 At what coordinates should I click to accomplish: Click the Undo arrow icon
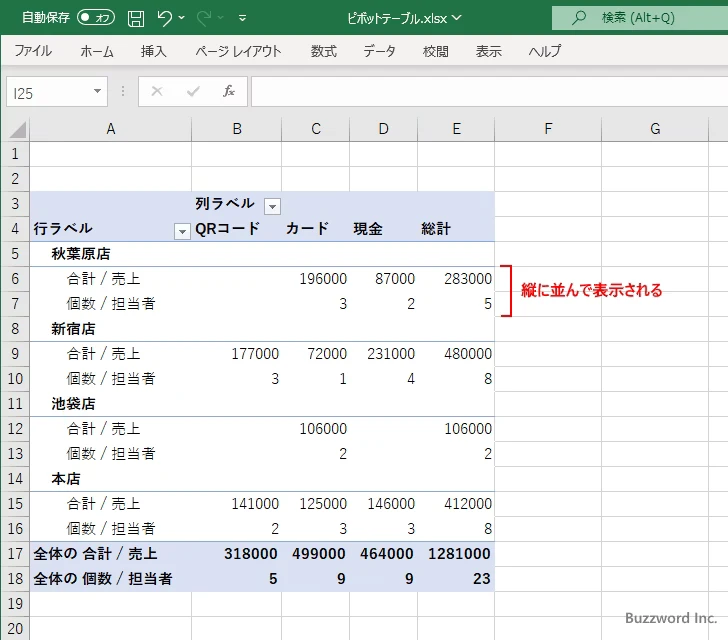pyautogui.click(x=165, y=18)
